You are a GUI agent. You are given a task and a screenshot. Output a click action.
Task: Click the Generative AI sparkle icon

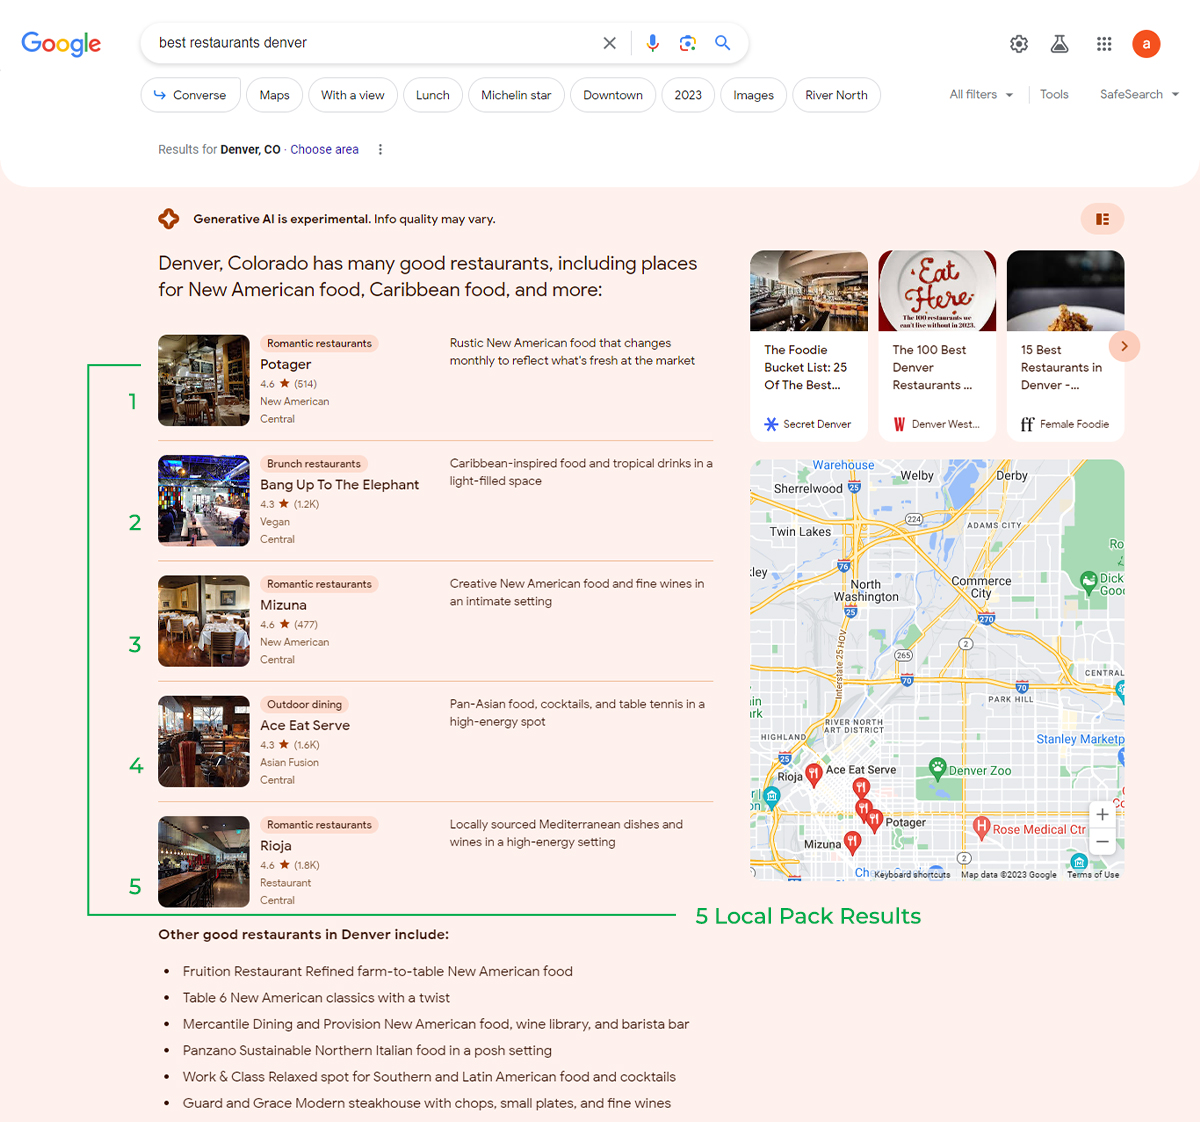[169, 219]
